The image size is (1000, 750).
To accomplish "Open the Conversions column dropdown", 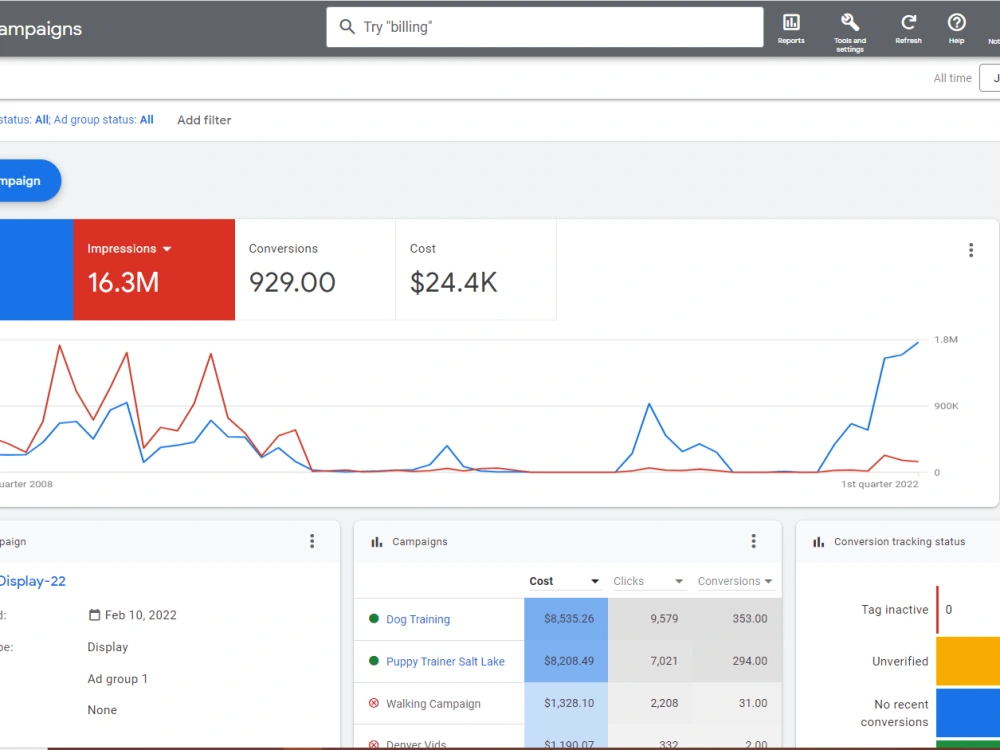I will click(x=768, y=581).
